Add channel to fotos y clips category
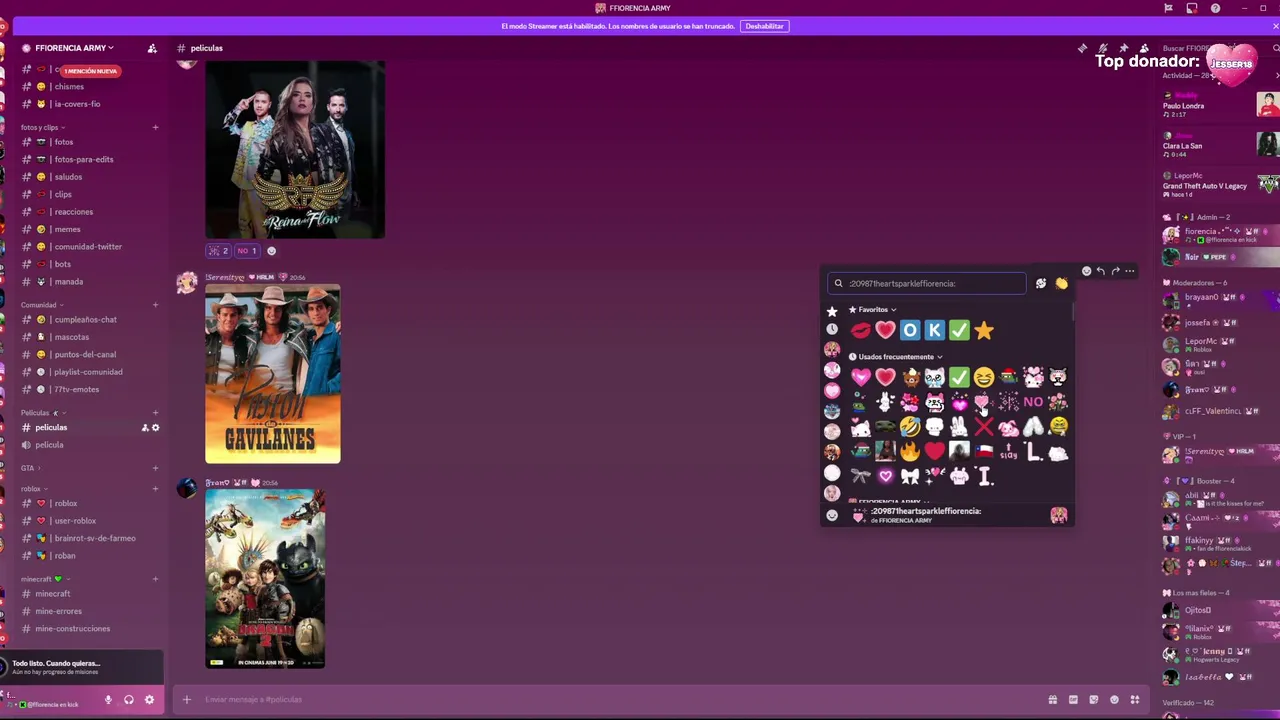This screenshot has height=720, width=1280. pyautogui.click(x=155, y=127)
